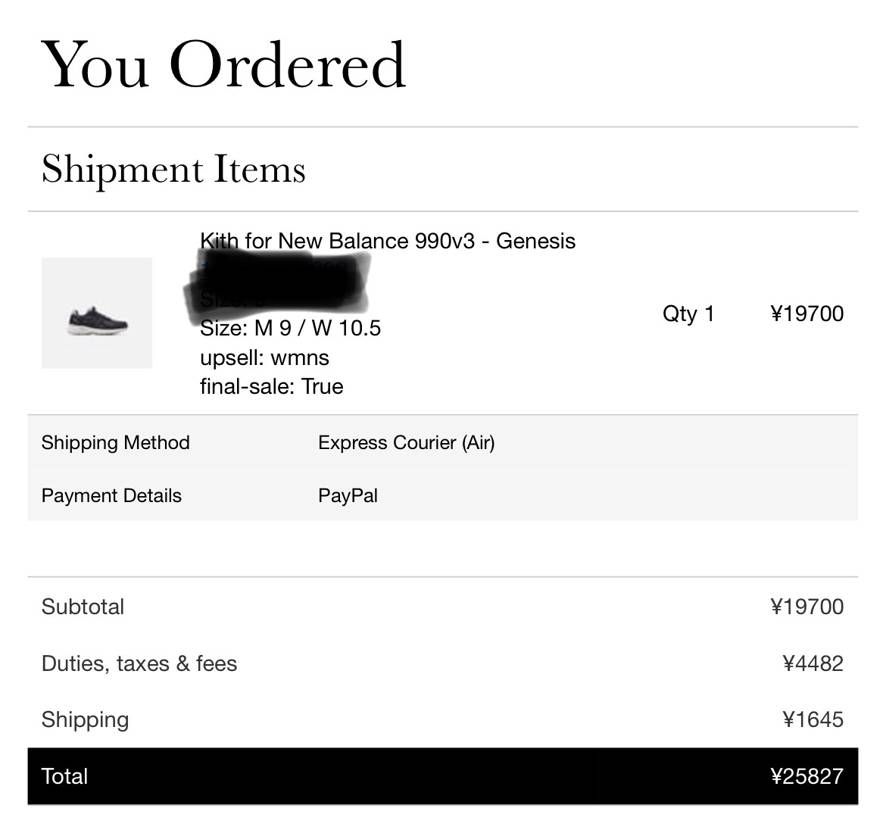Click the sneaker product thumbnail
This screenshot has height=830, width=886.
click(x=97, y=313)
